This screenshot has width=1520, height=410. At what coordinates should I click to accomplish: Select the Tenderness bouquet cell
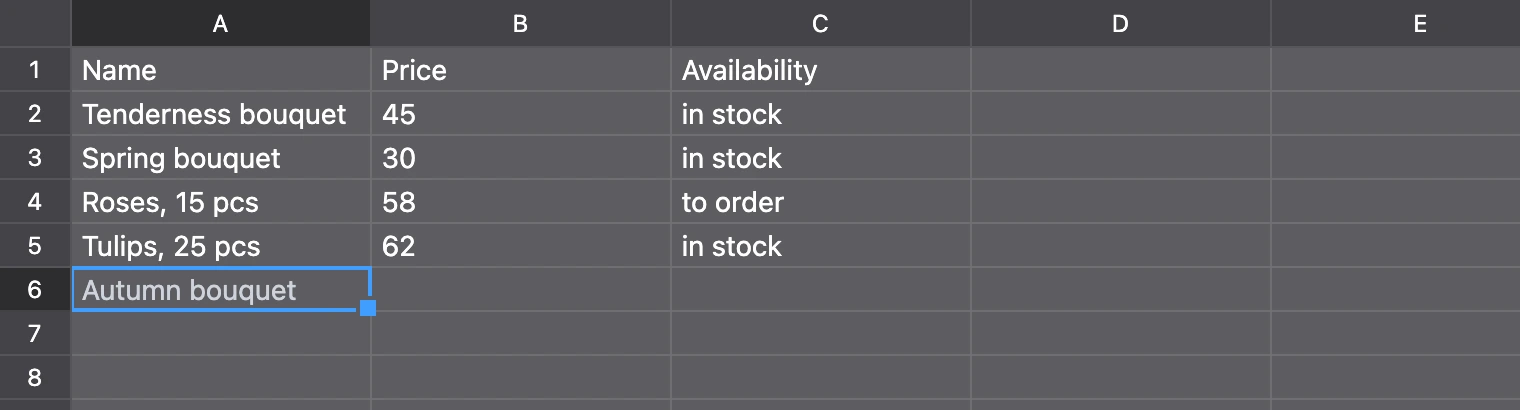pos(221,114)
